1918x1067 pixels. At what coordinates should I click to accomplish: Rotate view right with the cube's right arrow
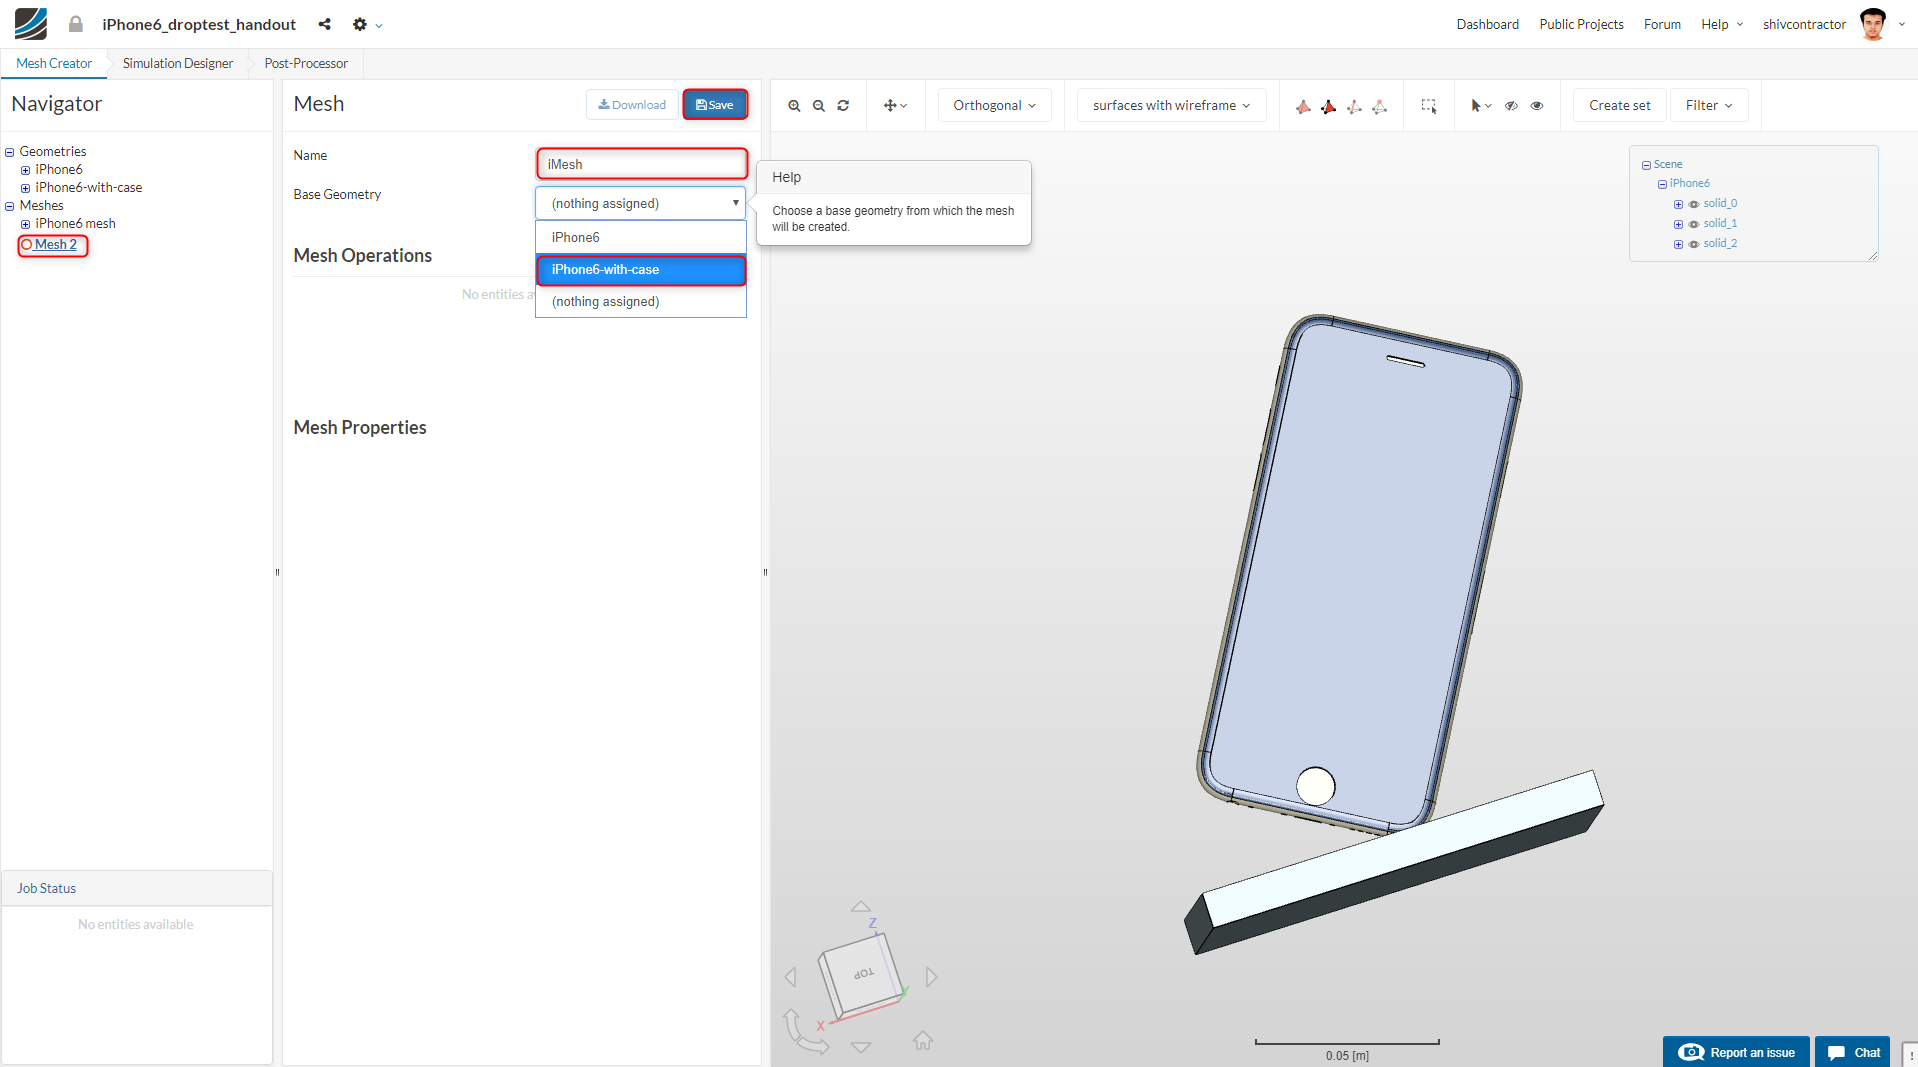(931, 976)
